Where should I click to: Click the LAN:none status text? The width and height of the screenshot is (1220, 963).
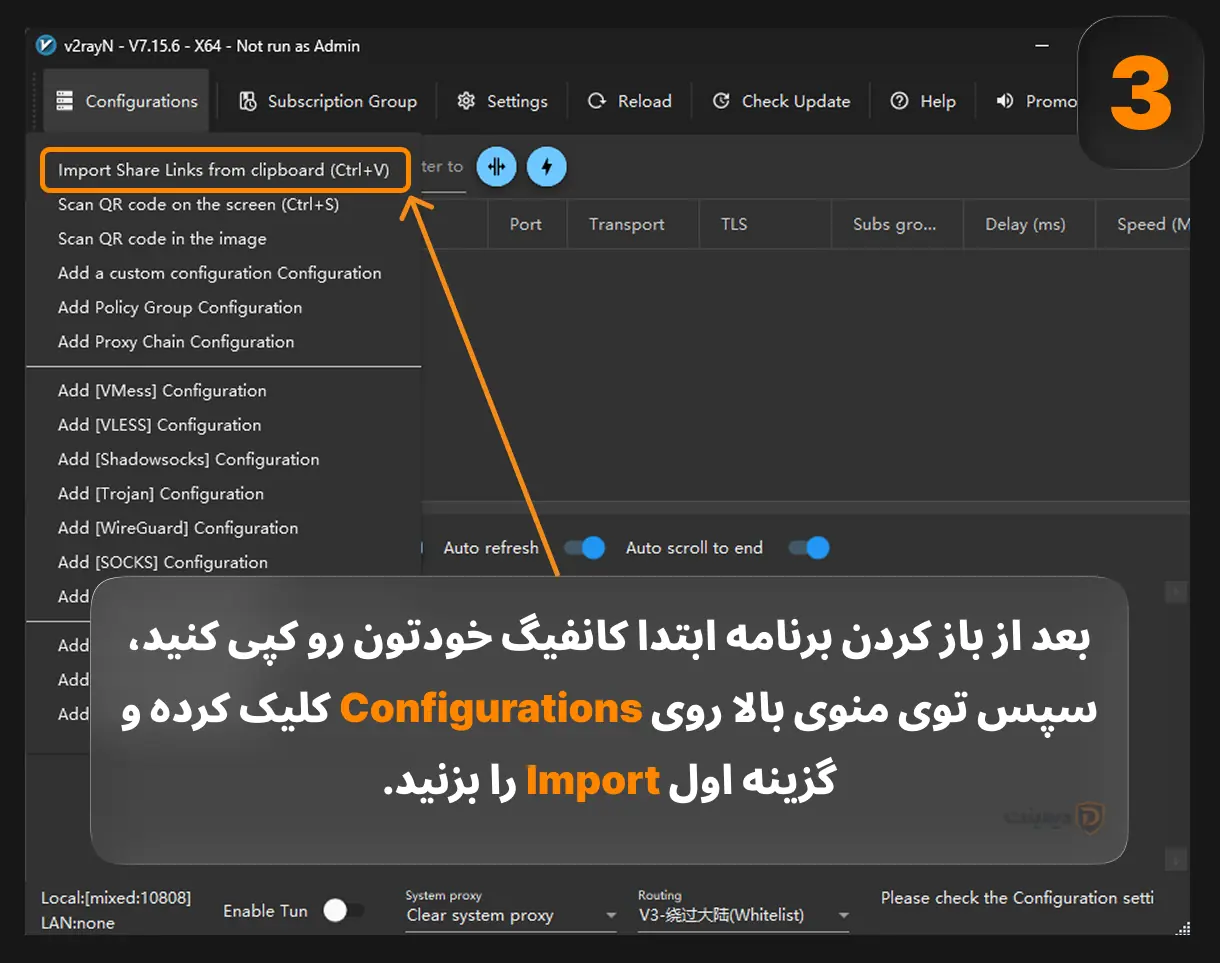[78, 923]
